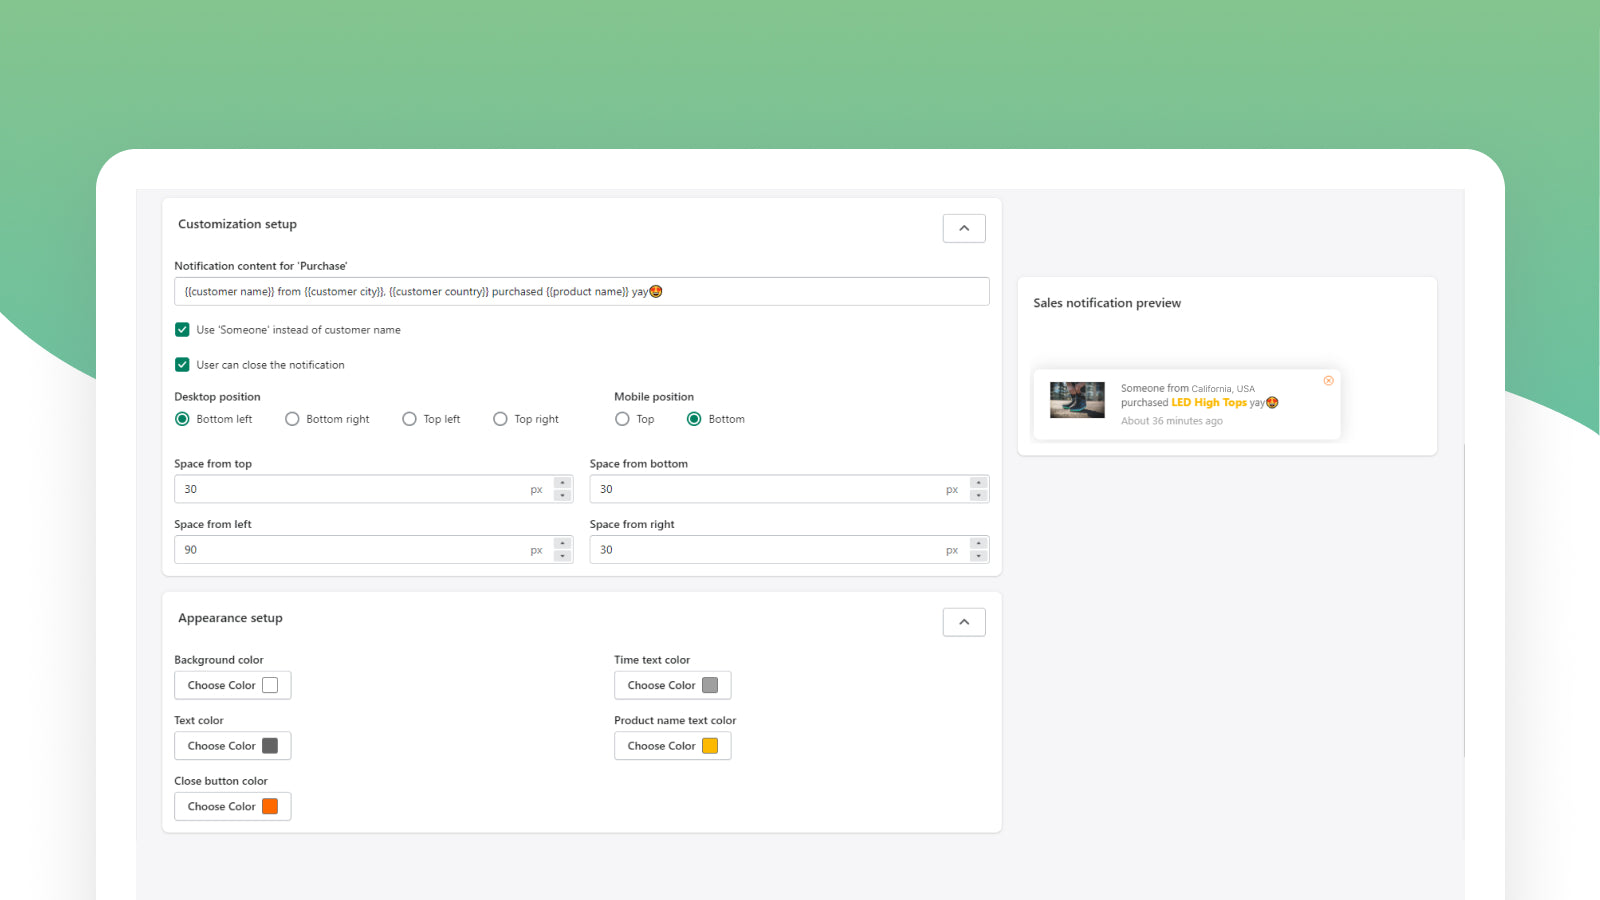Open Background color Choose Color picker
The image size is (1600, 900).
pos(232,685)
